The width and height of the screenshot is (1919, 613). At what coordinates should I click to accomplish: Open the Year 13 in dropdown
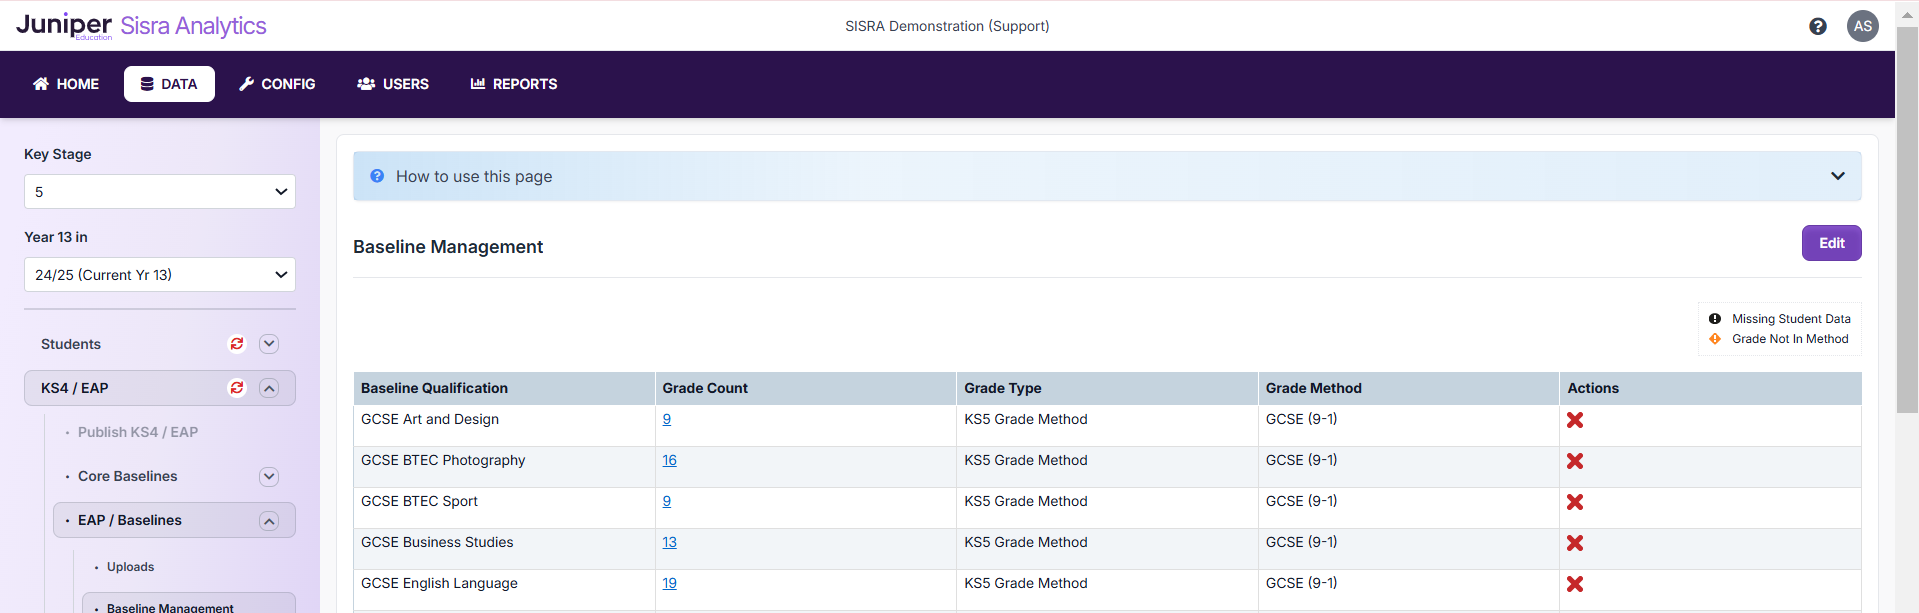[160, 275]
